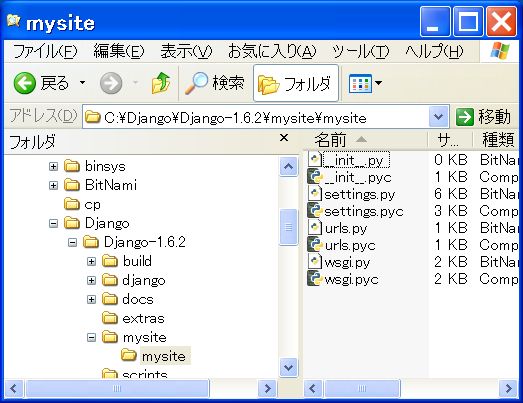The height and width of the screenshot is (403, 523).
Task: Select the __init__.py file icon
Action: pos(315,159)
